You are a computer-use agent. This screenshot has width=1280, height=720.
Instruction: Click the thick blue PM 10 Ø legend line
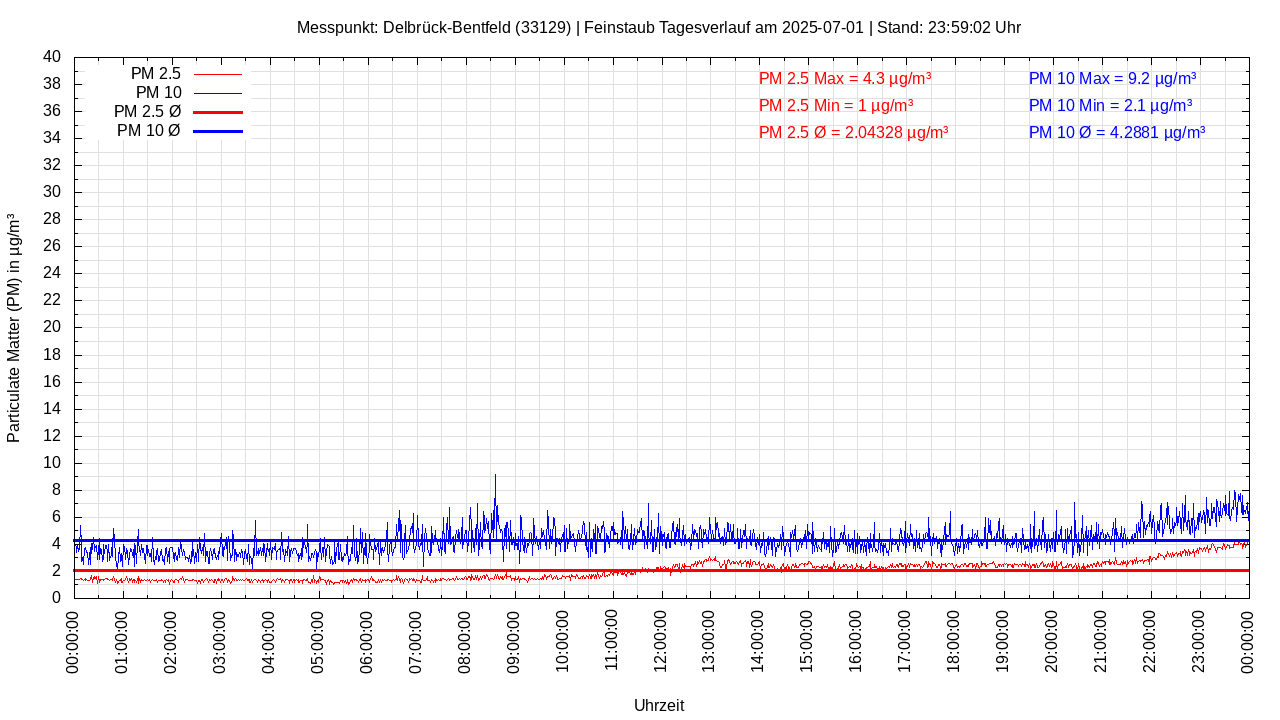click(217, 131)
